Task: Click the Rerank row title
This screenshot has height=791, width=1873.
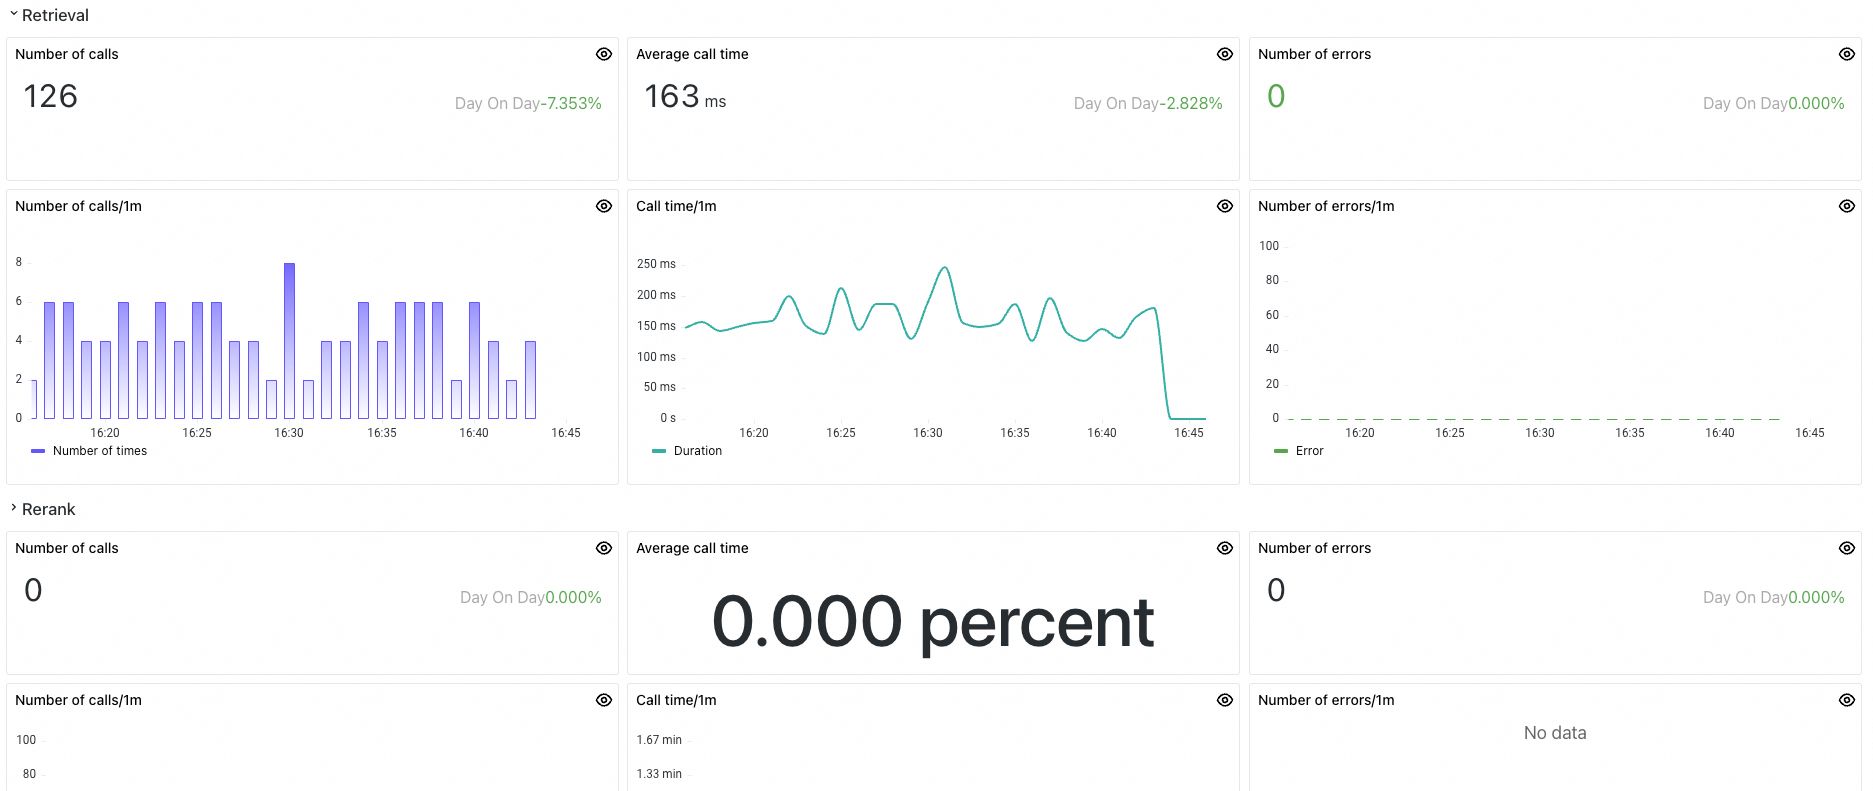Action: tap(49, 509)
